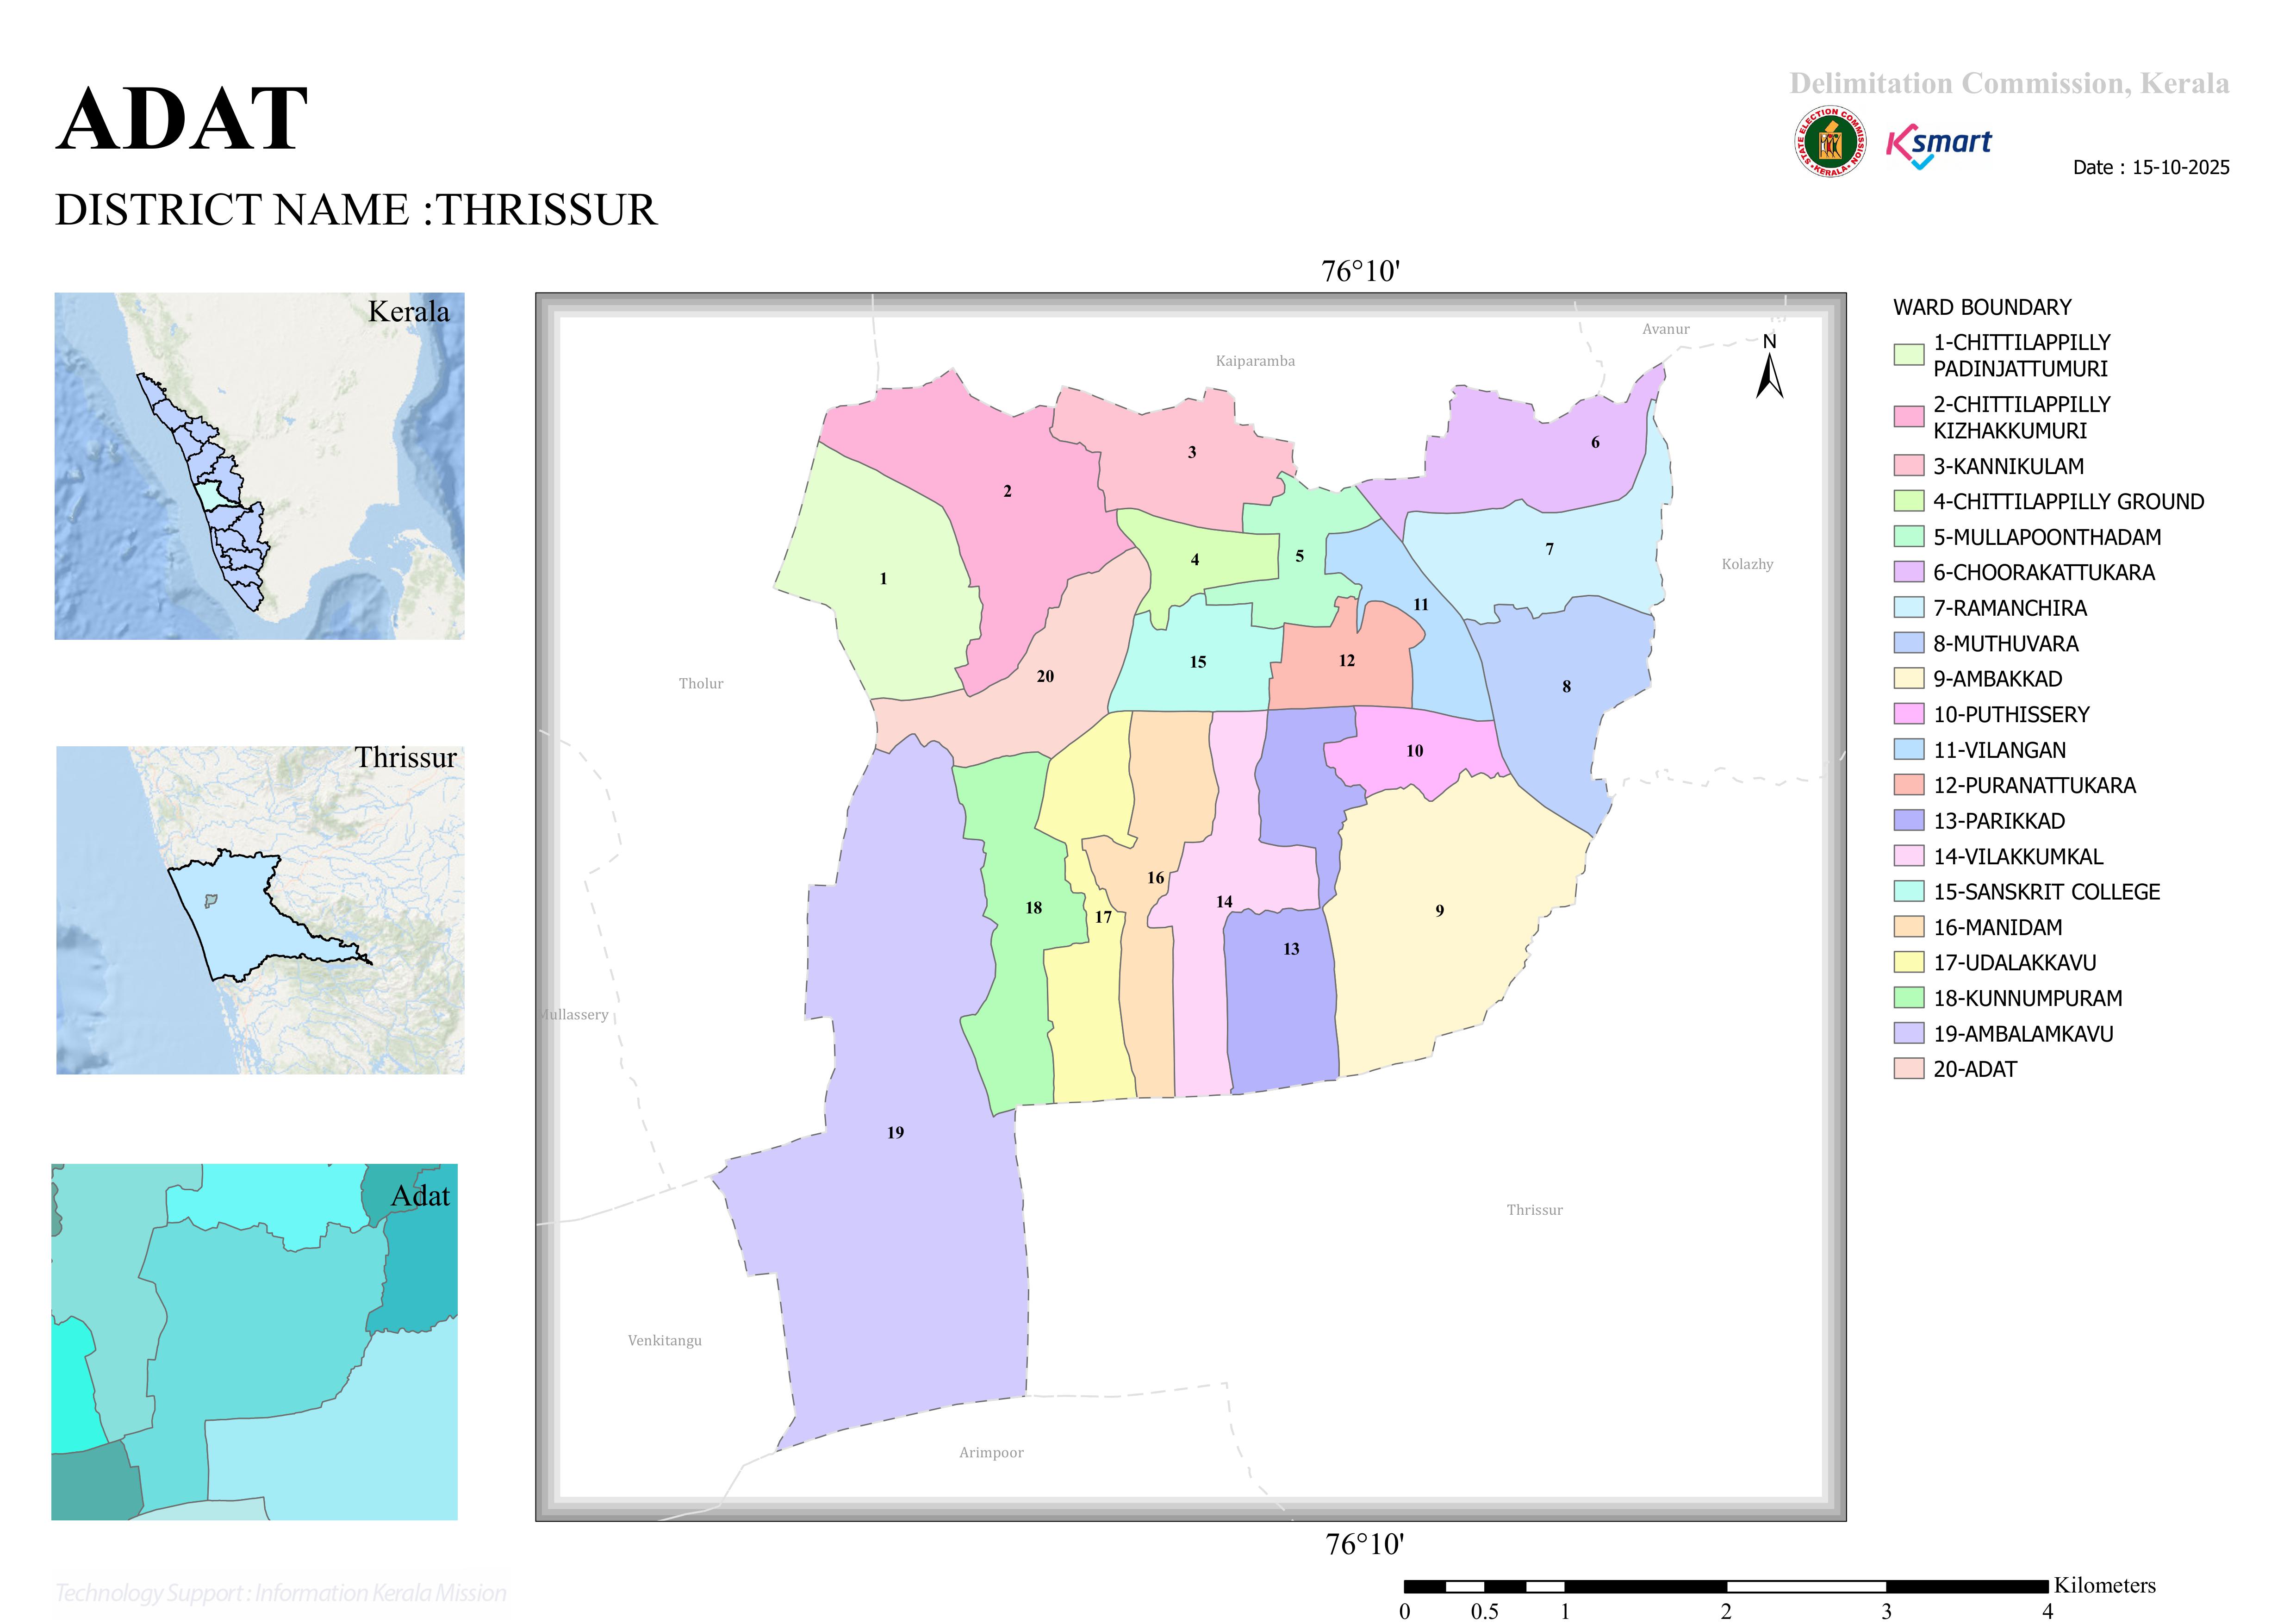Select ward 16 label on the map

click(1156, 878)
